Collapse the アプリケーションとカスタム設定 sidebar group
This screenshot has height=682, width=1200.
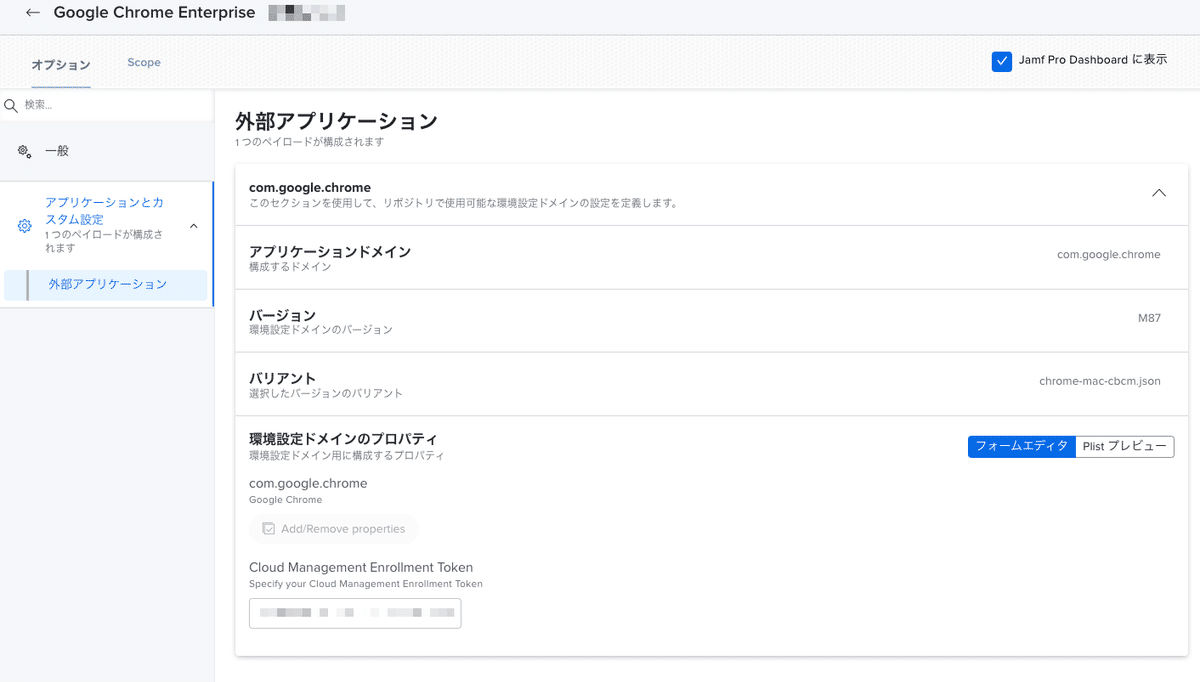pyautogui.click(x=194, y=226)
